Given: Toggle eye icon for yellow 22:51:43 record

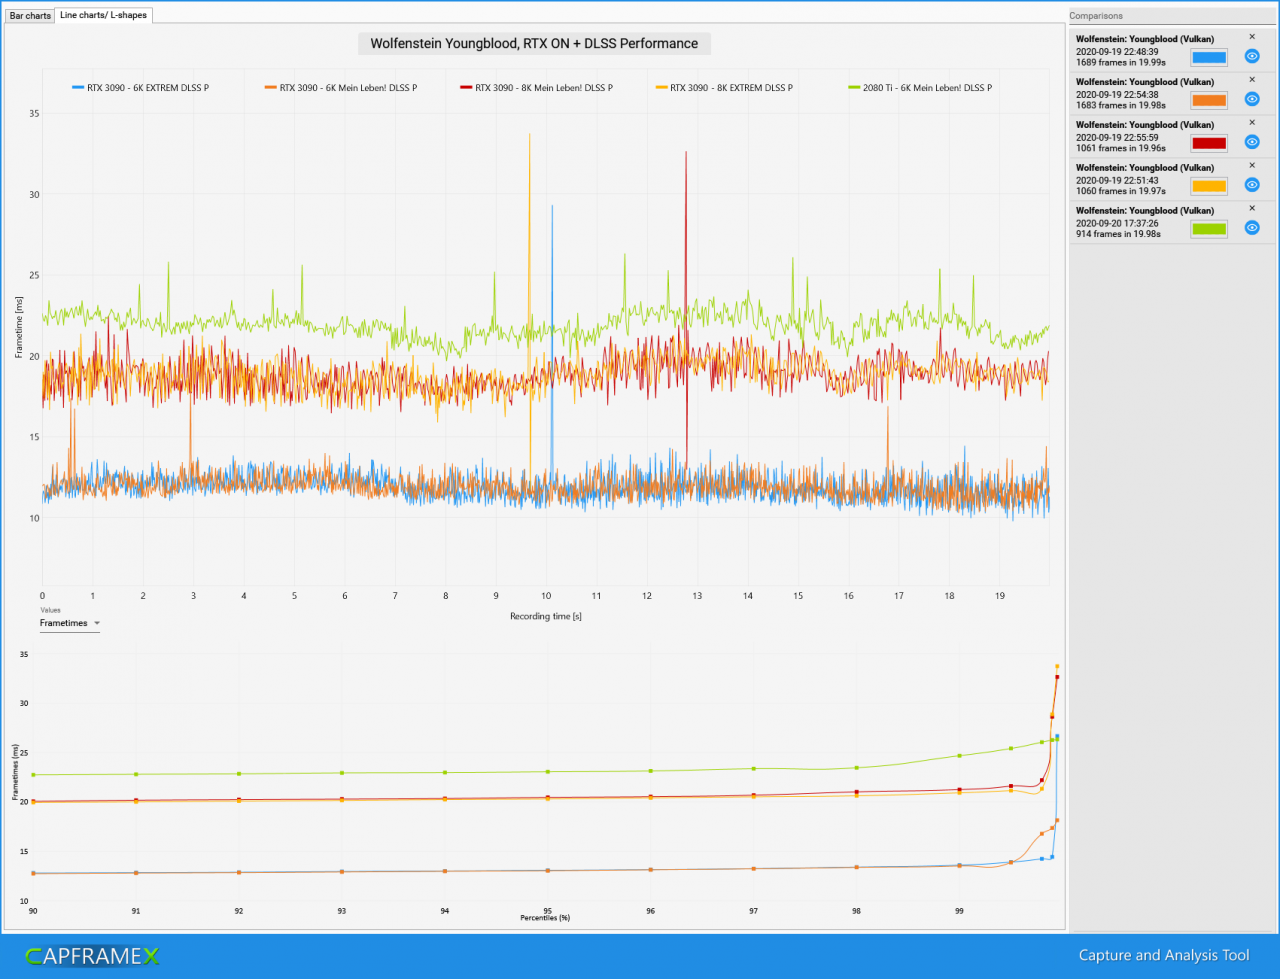Looking at the screenshot, I should 1251,185.
